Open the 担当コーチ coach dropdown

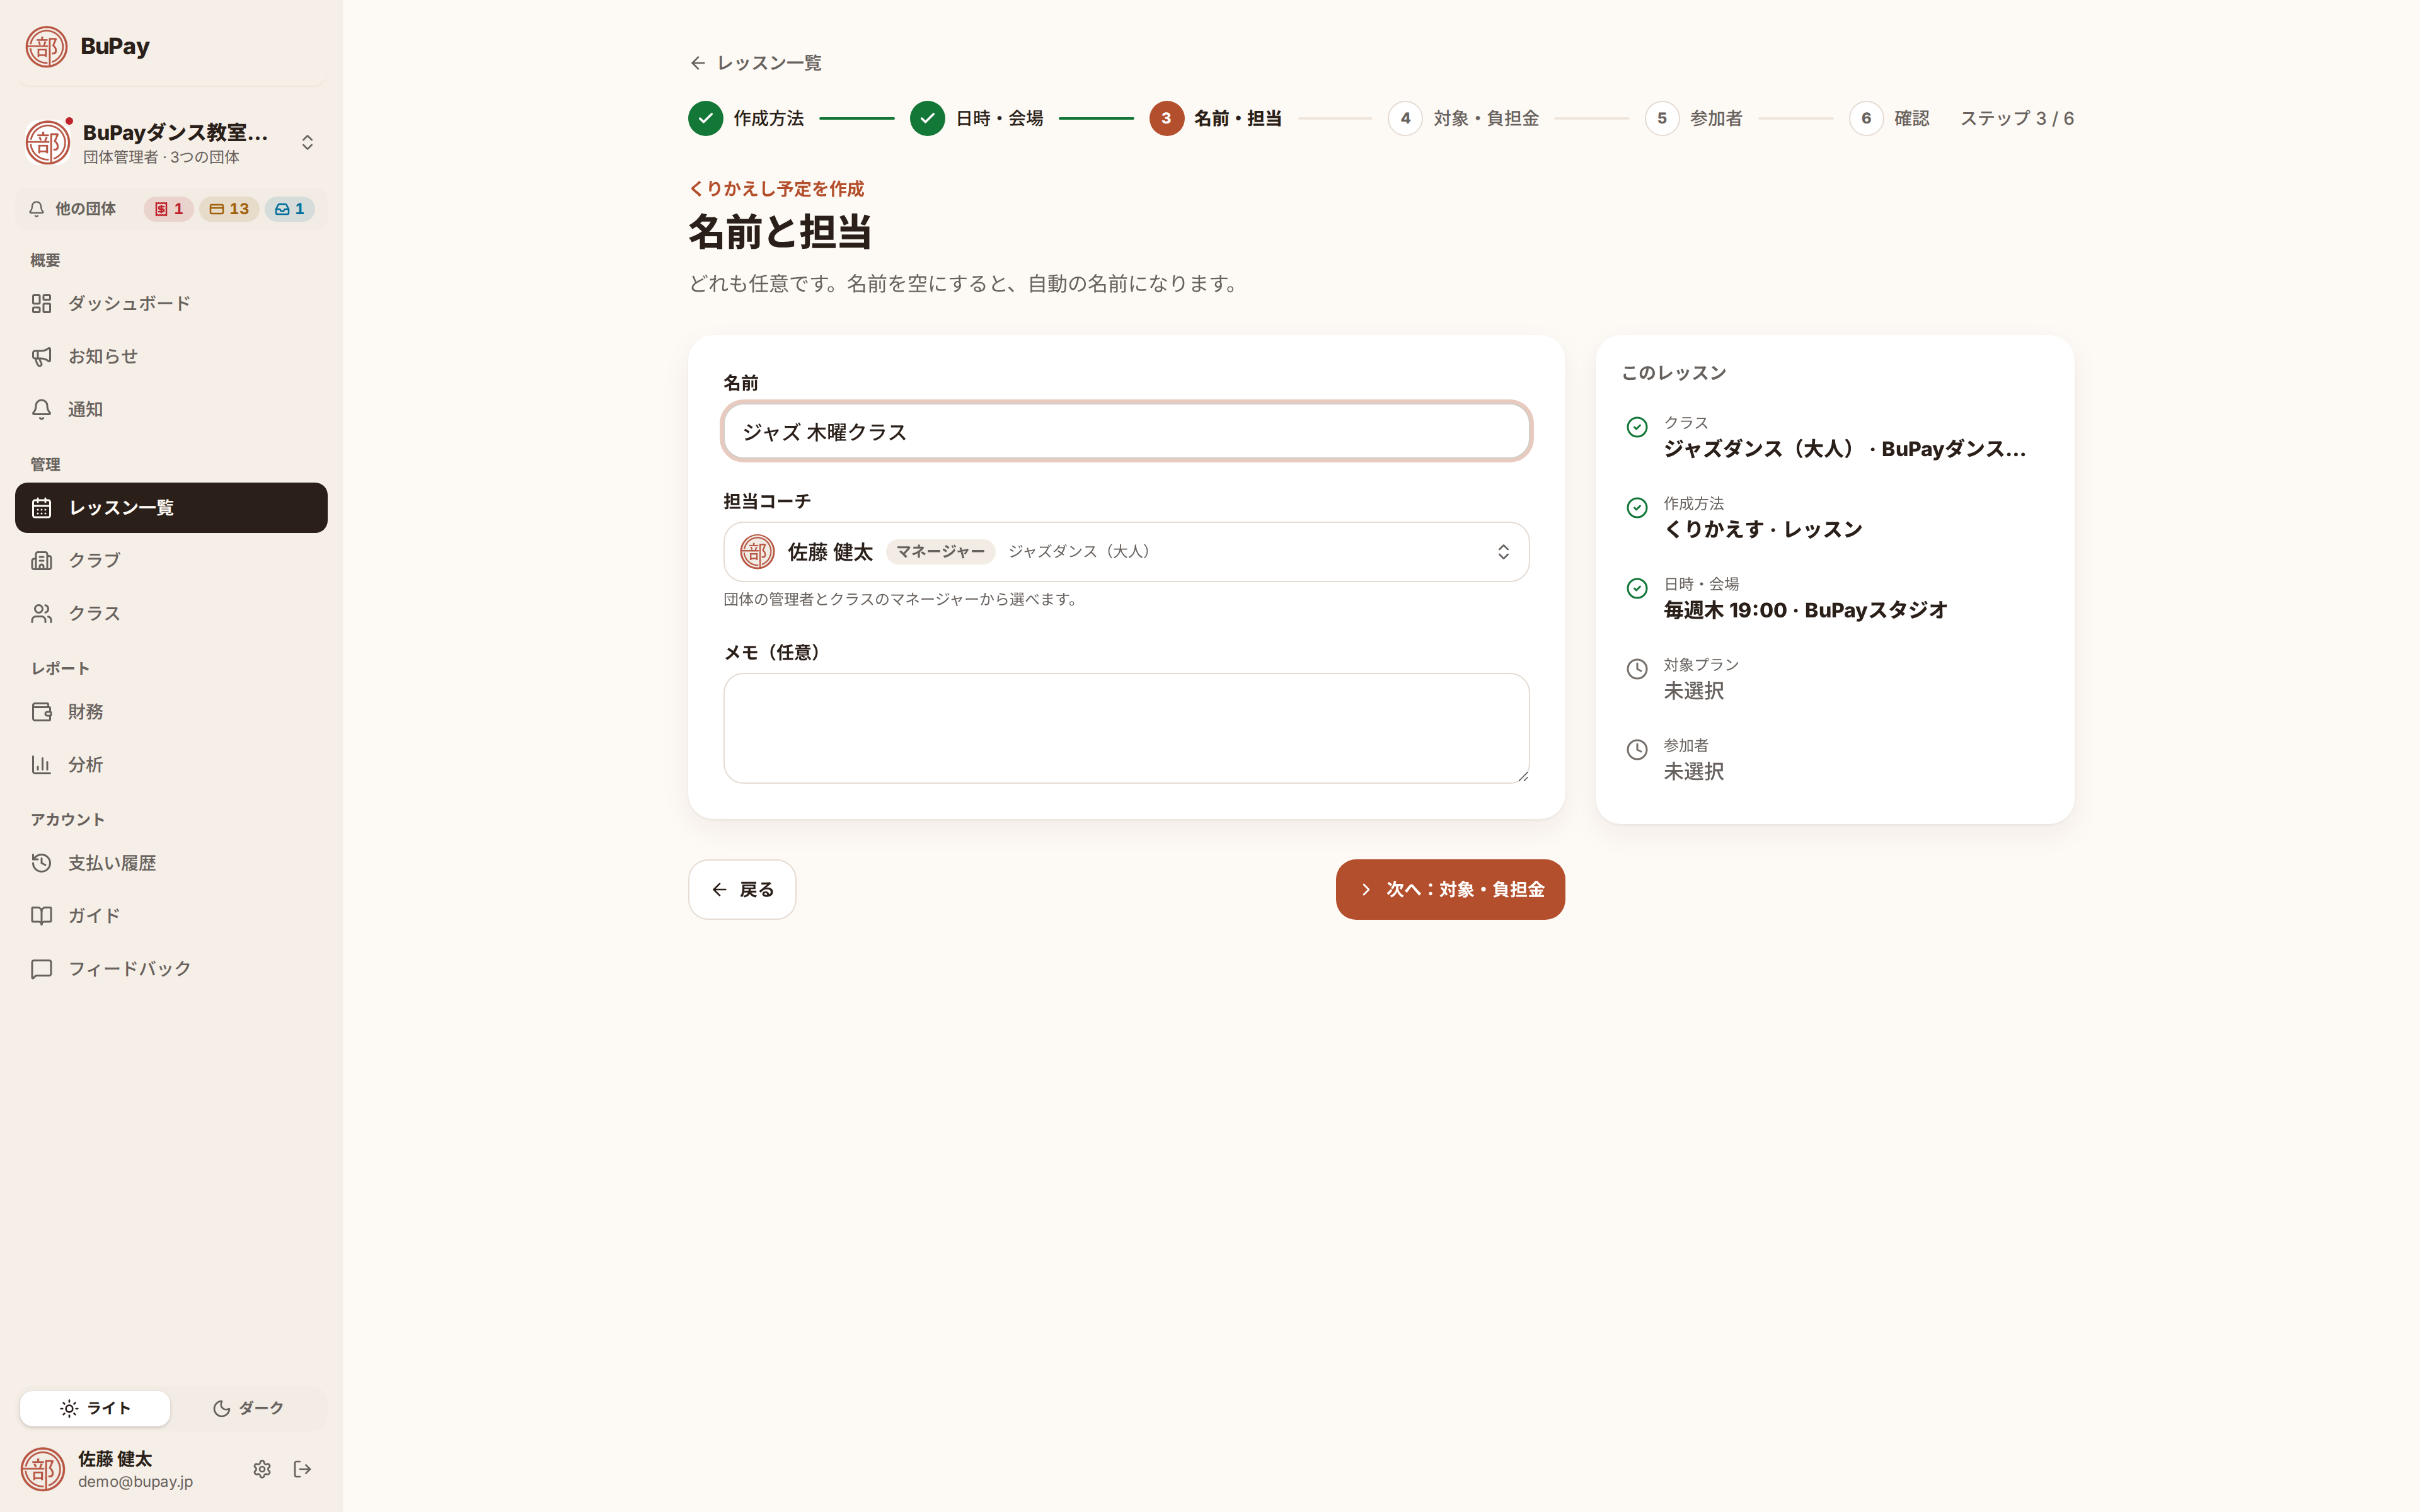pos(1126,552)
